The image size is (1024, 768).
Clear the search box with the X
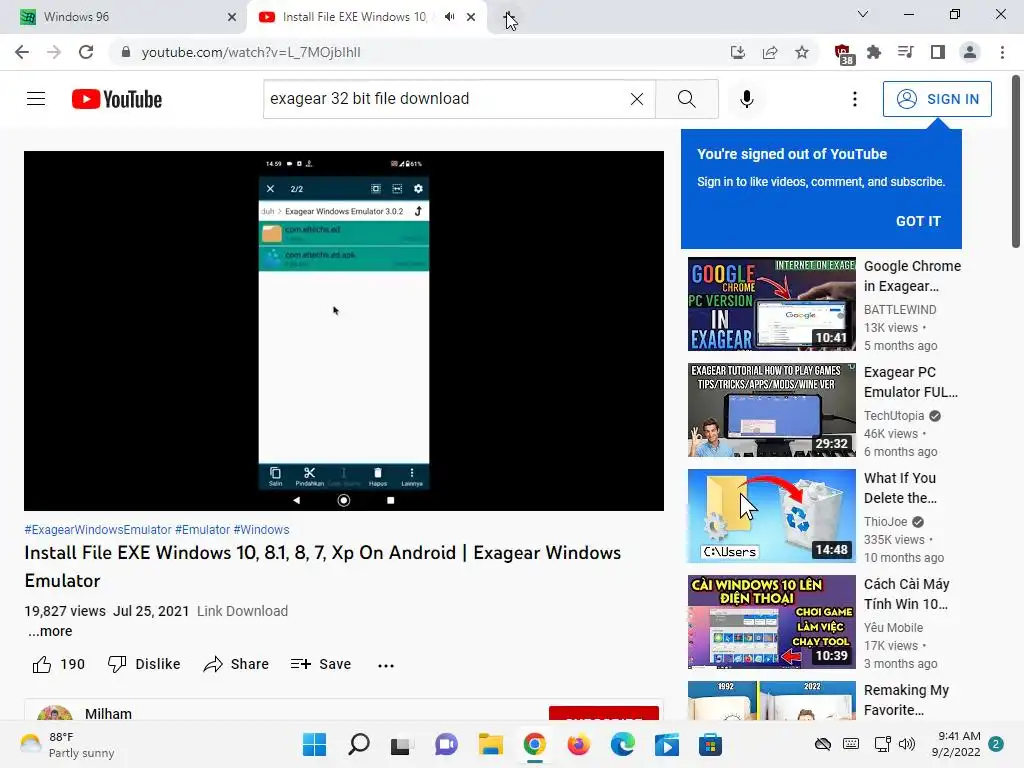point(637,99)
